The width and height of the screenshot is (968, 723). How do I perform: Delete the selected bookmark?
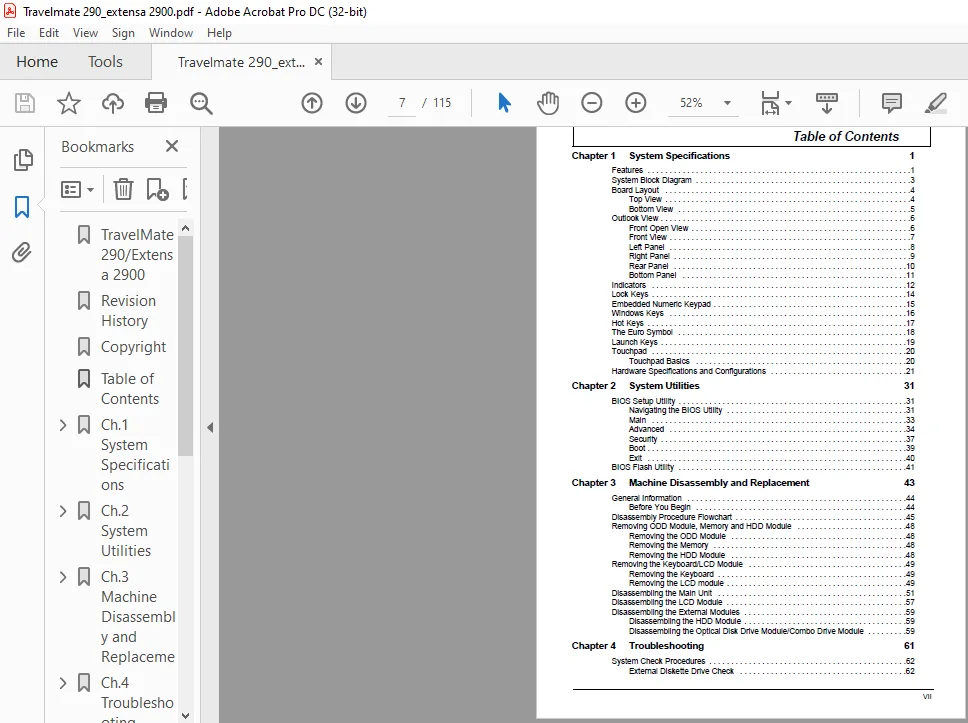tap(123, 189)
